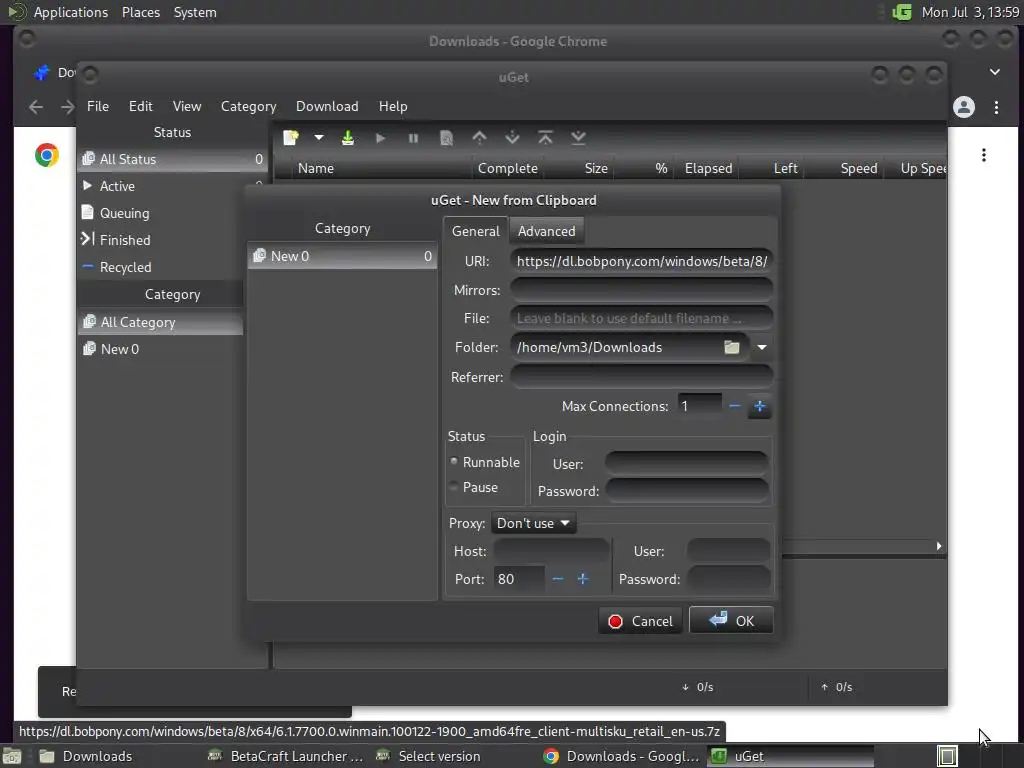Click the Move to Top icon

click(545, 138)
